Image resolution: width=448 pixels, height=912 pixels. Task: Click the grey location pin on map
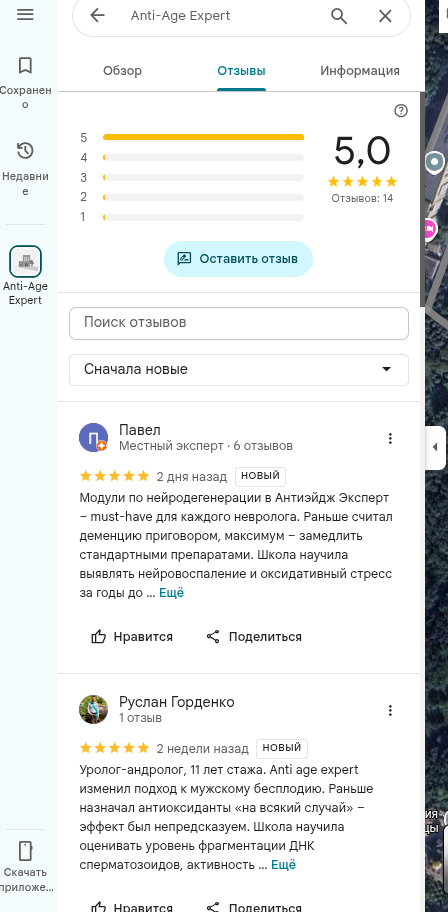tap(434, 163)
